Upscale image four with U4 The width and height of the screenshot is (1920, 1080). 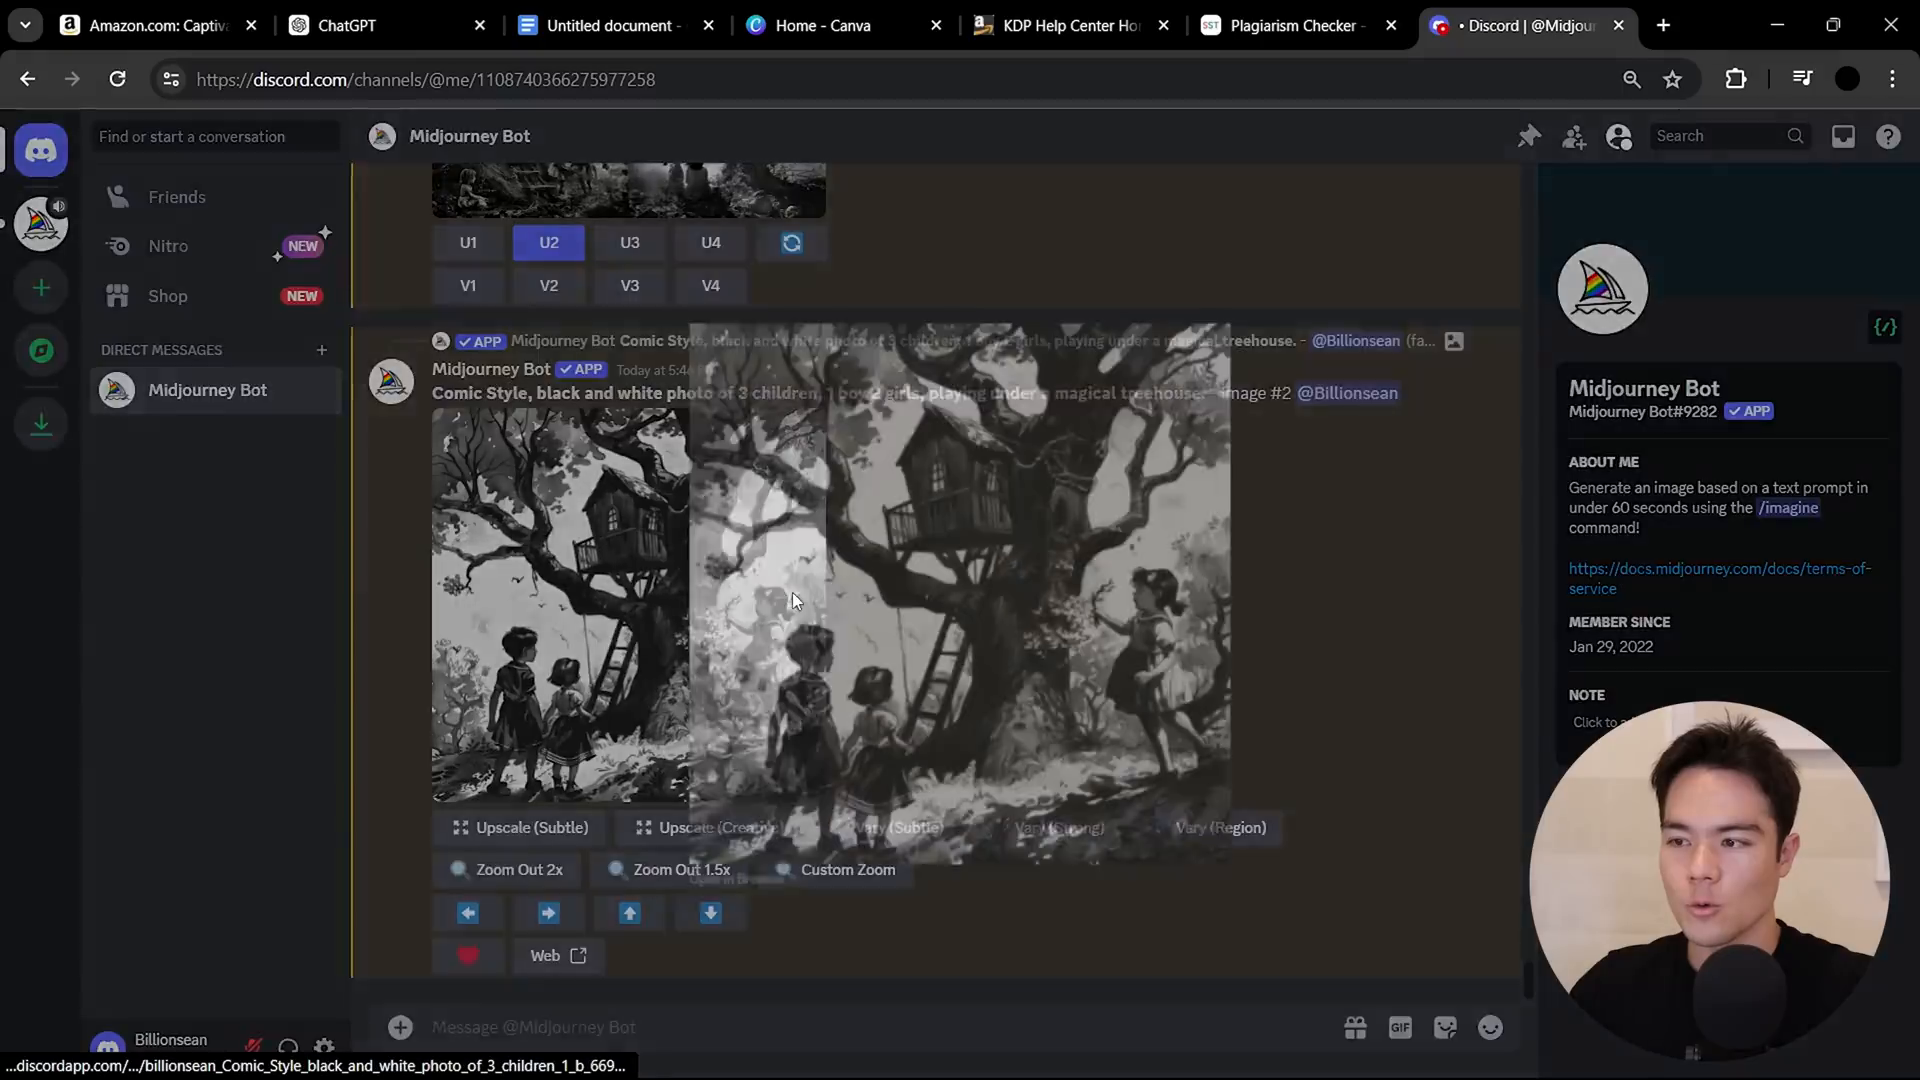(711, 243)
